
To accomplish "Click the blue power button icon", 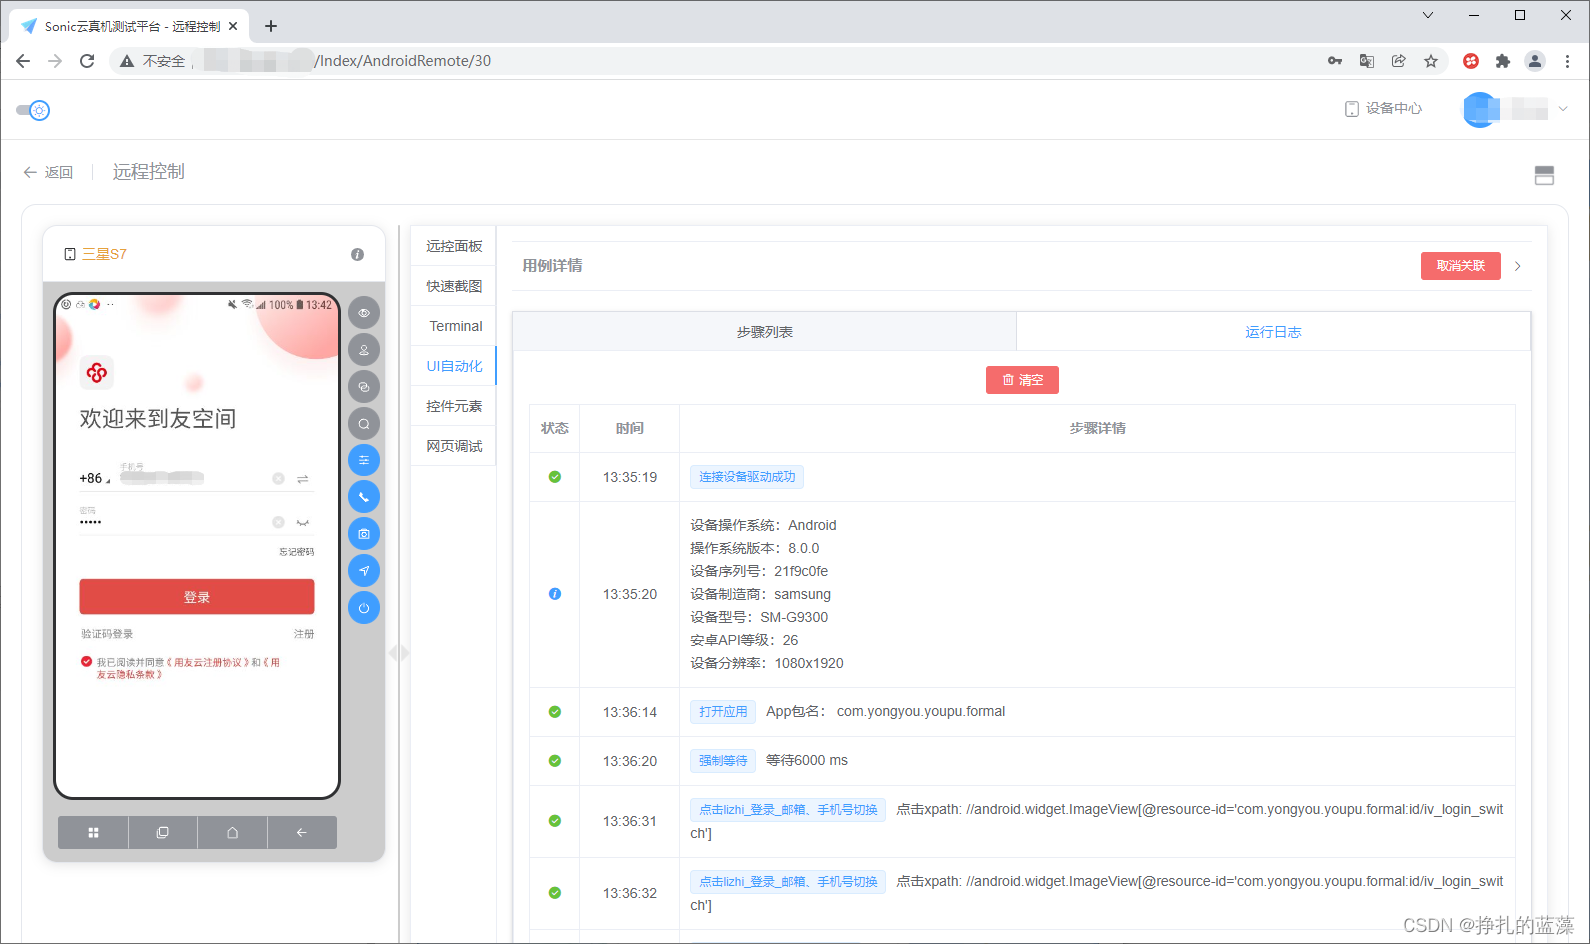I will [x=364, y=608].
